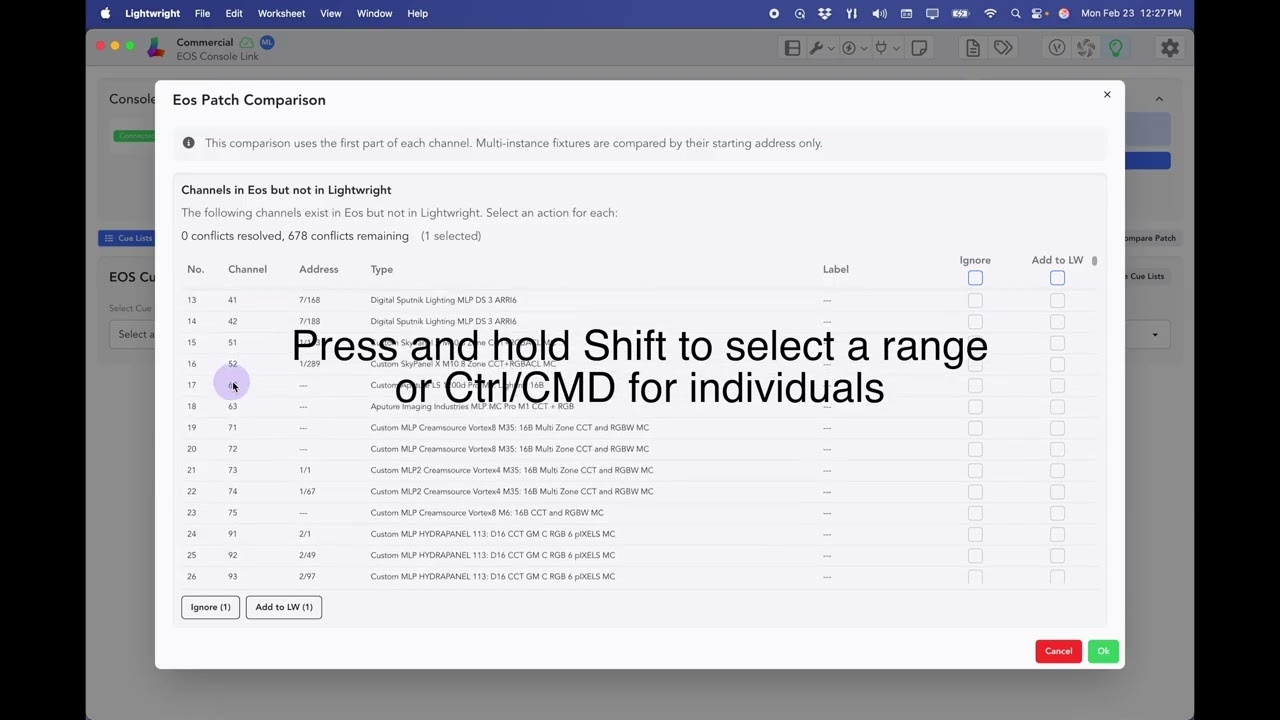Open the Worksheet menu
1280x720 pixels.
tap(281, 13)
